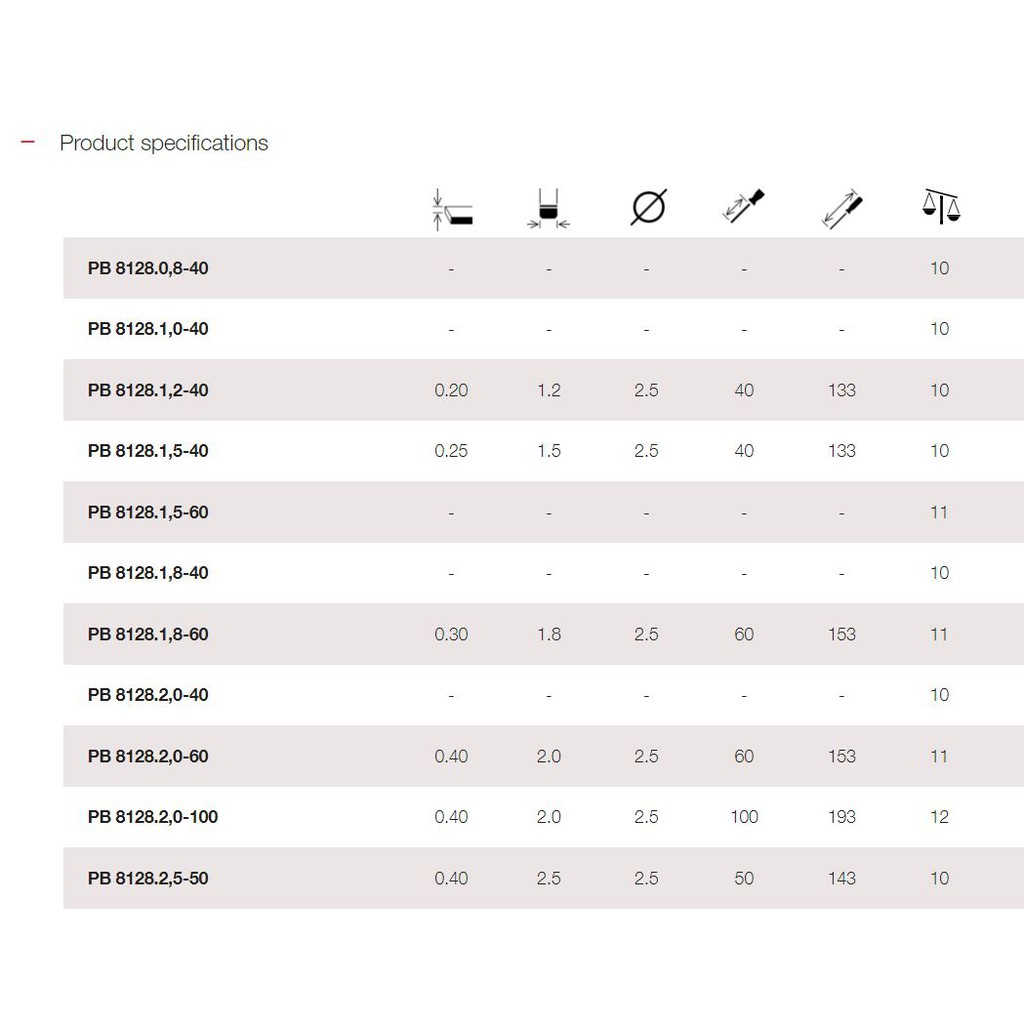Viewport: 1024px width, 1024px height.
Task: Open product PB 8128.1,2-40
Action: coord(148,390)
